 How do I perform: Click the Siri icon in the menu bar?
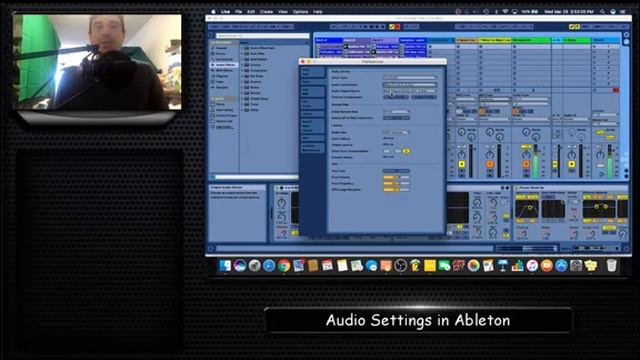click(x=613, y=11)
